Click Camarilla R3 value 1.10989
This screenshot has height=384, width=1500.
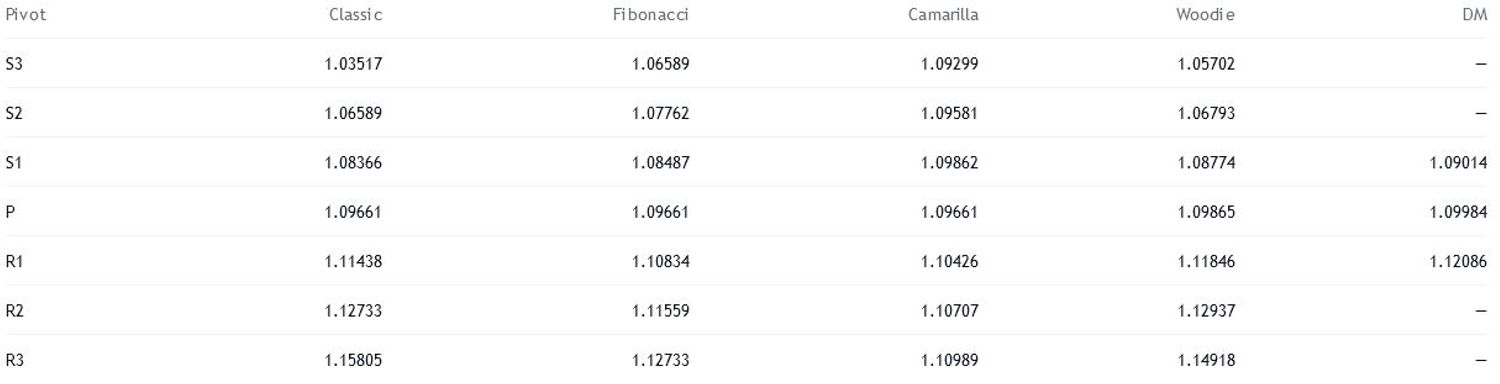(950, 360)
